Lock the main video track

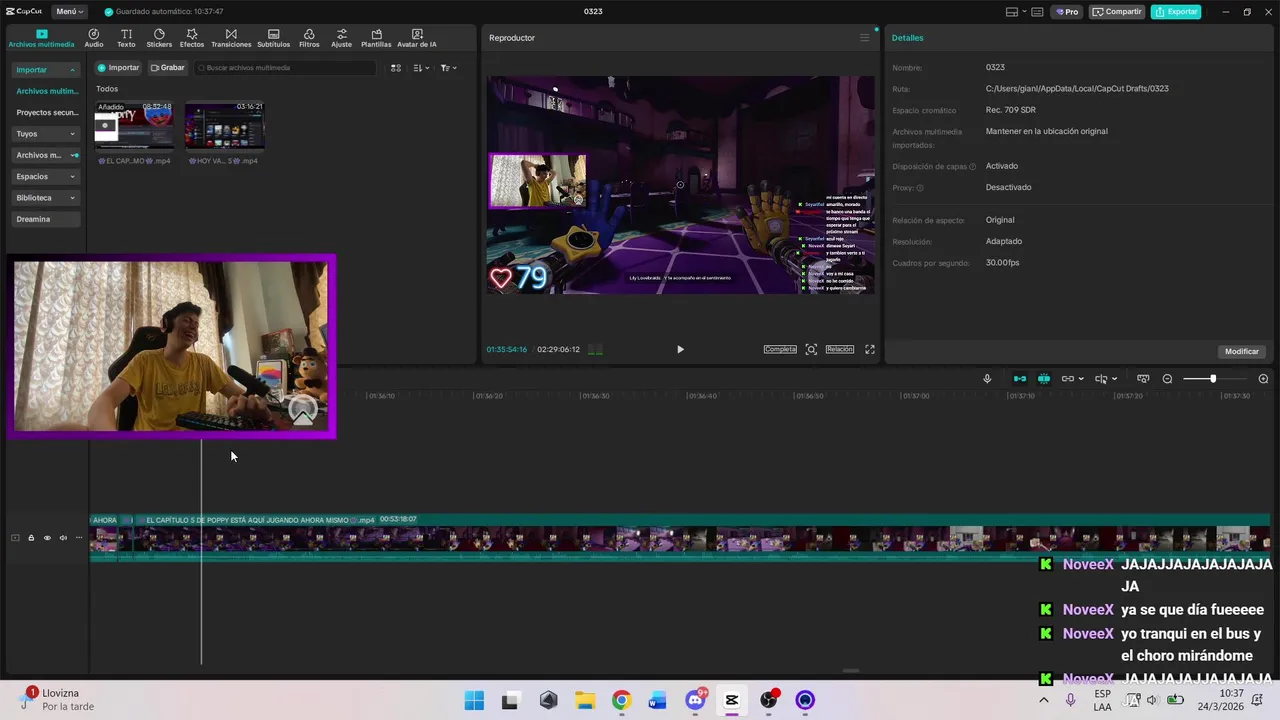coord(31,538)
